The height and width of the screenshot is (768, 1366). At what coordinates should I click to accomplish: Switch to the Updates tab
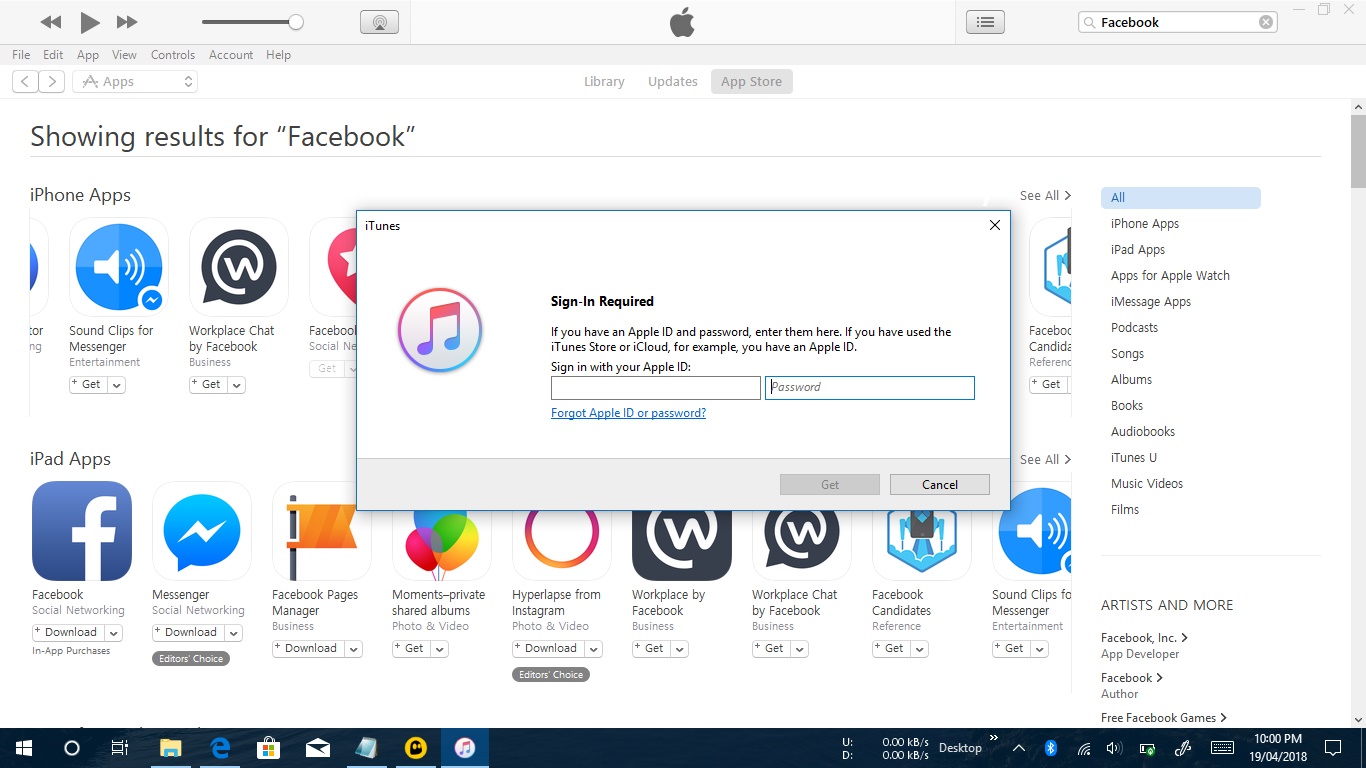point(673,82)
